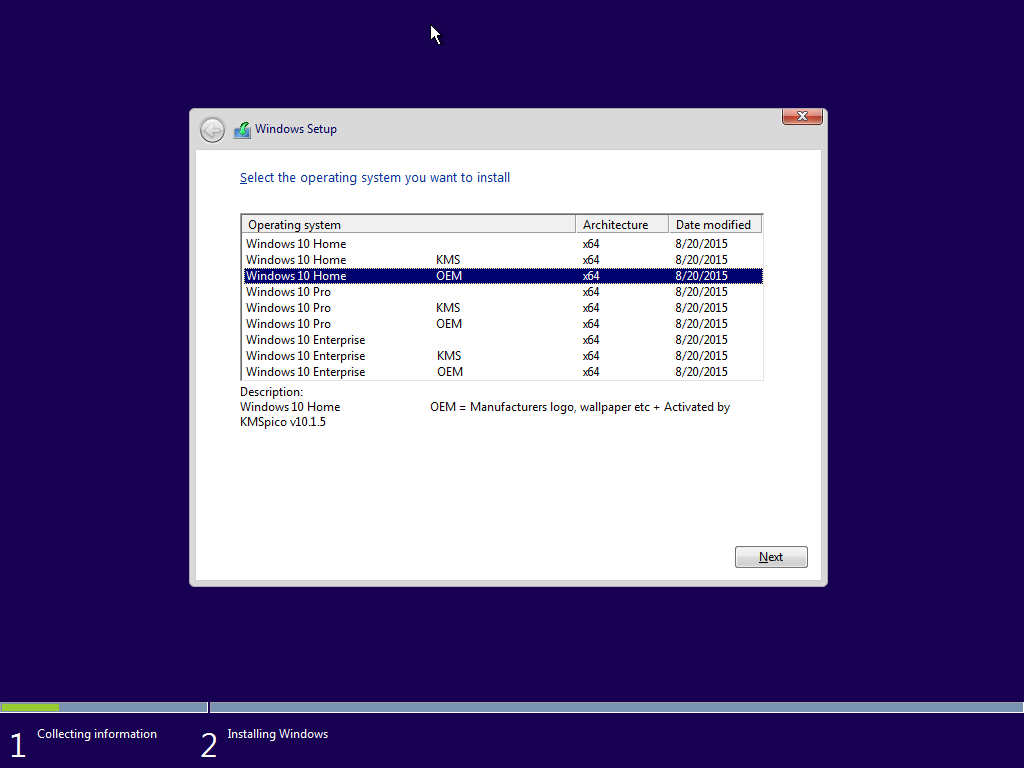
Task: Click the green setup progress bar
Action: pyautogui.click(x=30, y=707)
